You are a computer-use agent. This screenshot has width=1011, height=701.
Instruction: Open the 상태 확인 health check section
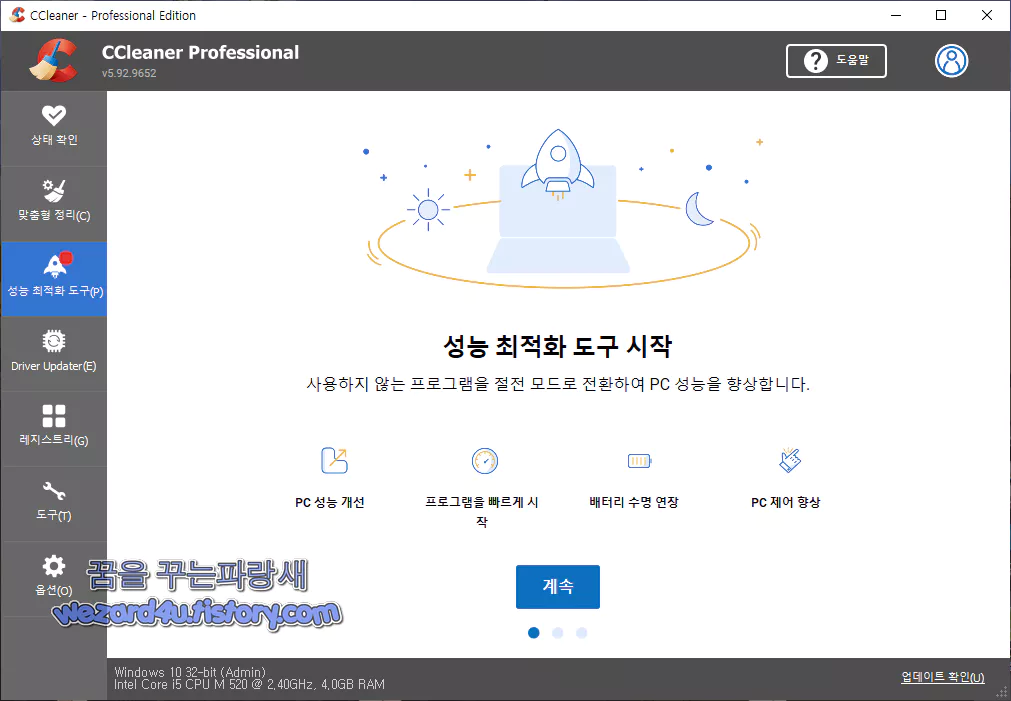[54, 128]
